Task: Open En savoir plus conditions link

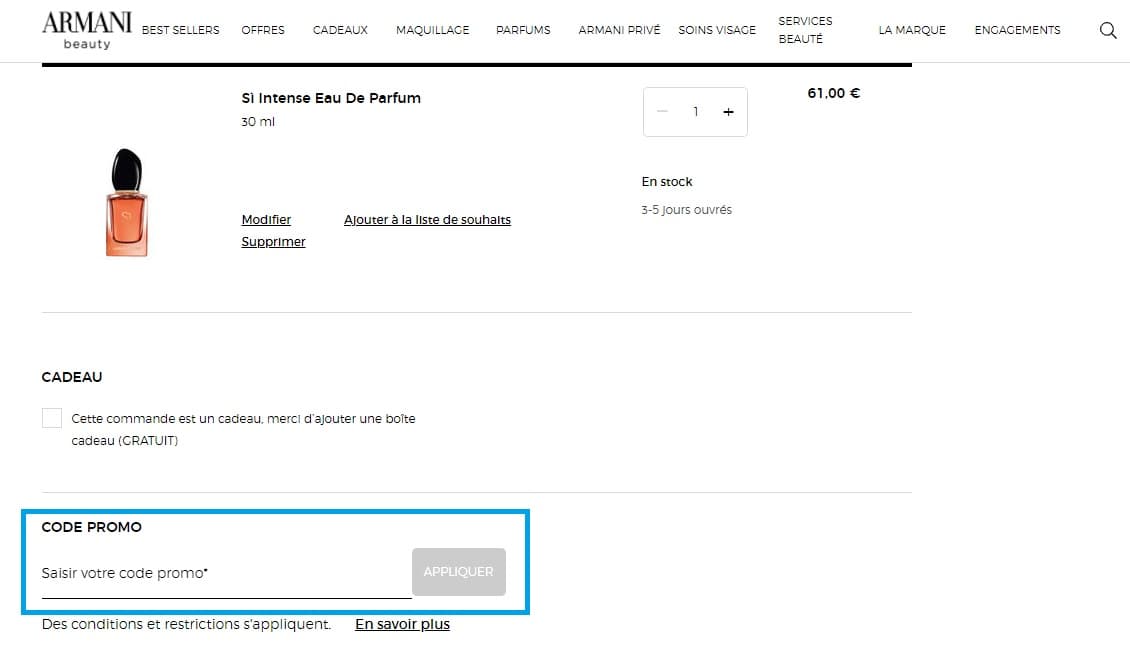Action: [401, 624]
